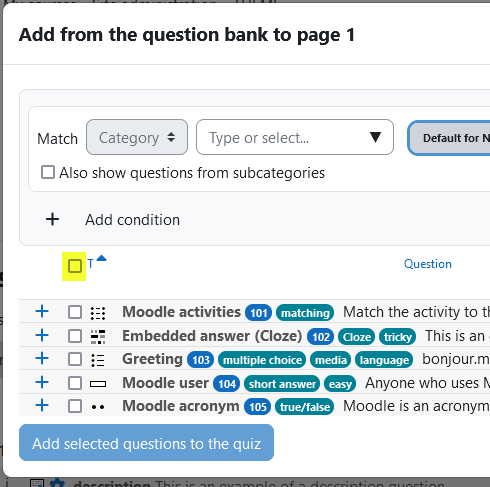Click the multiple choice tag on Greeting
Image resolution: width=490 pixels, height=487 pixels.
[262, 360]
